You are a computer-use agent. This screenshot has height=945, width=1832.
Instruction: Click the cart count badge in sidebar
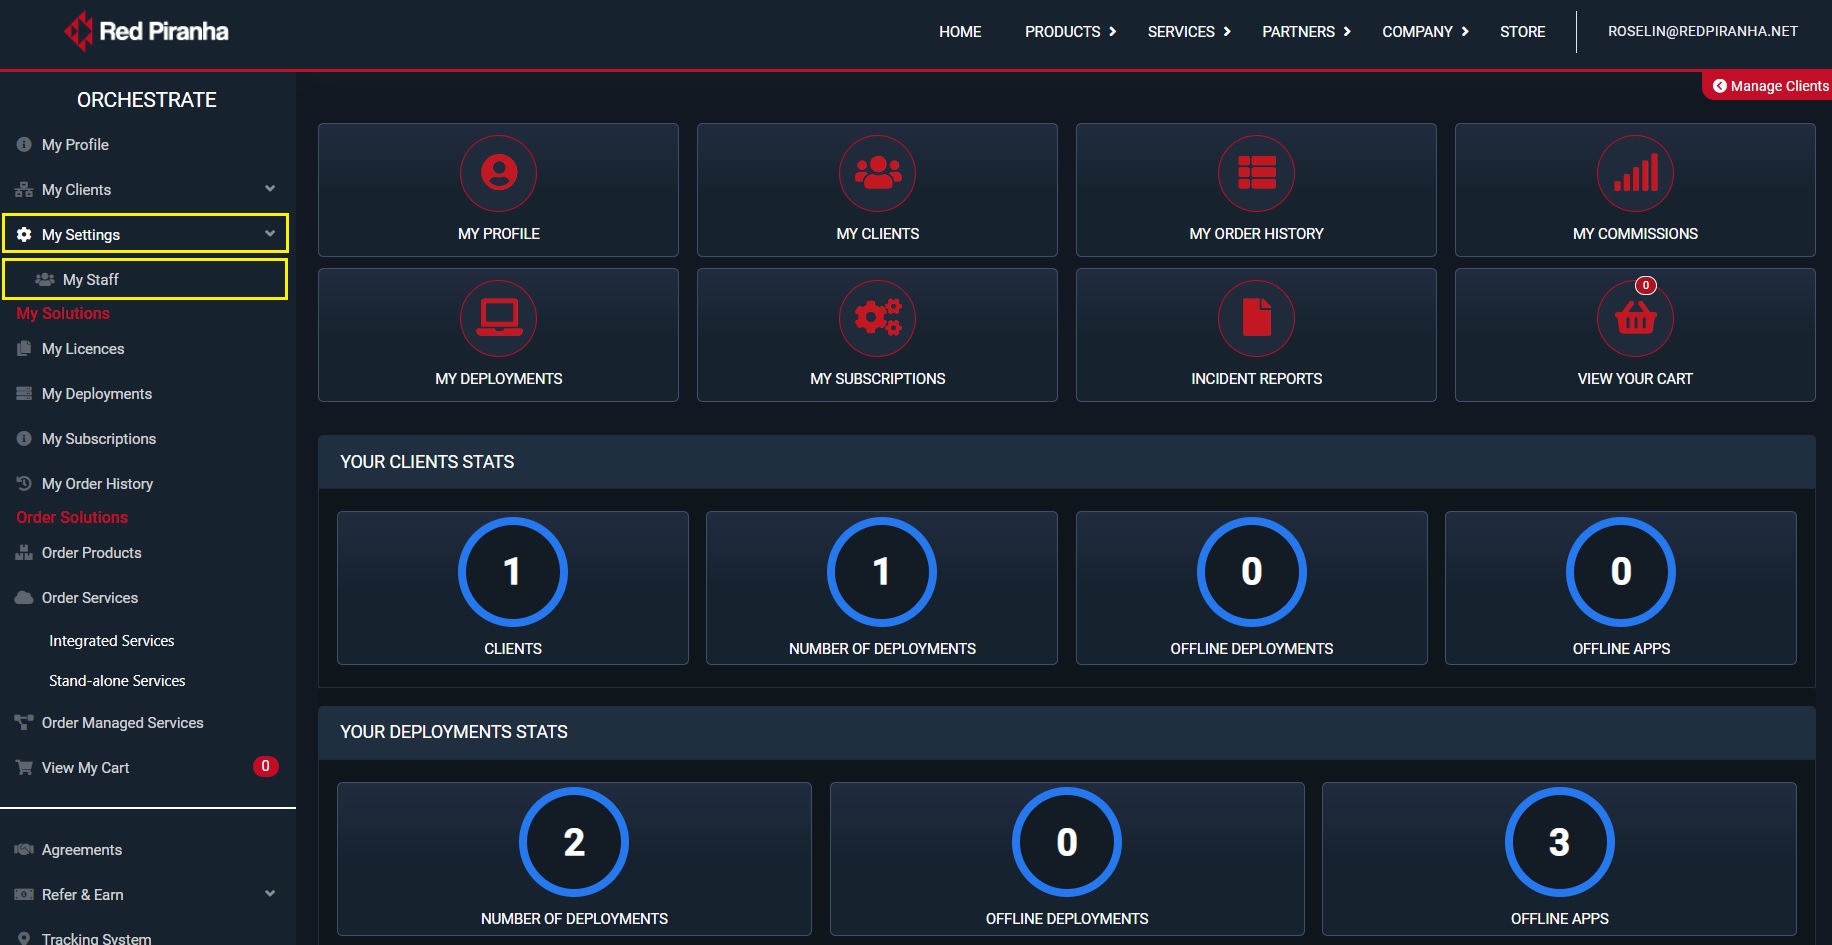click(x=265, y=766)
